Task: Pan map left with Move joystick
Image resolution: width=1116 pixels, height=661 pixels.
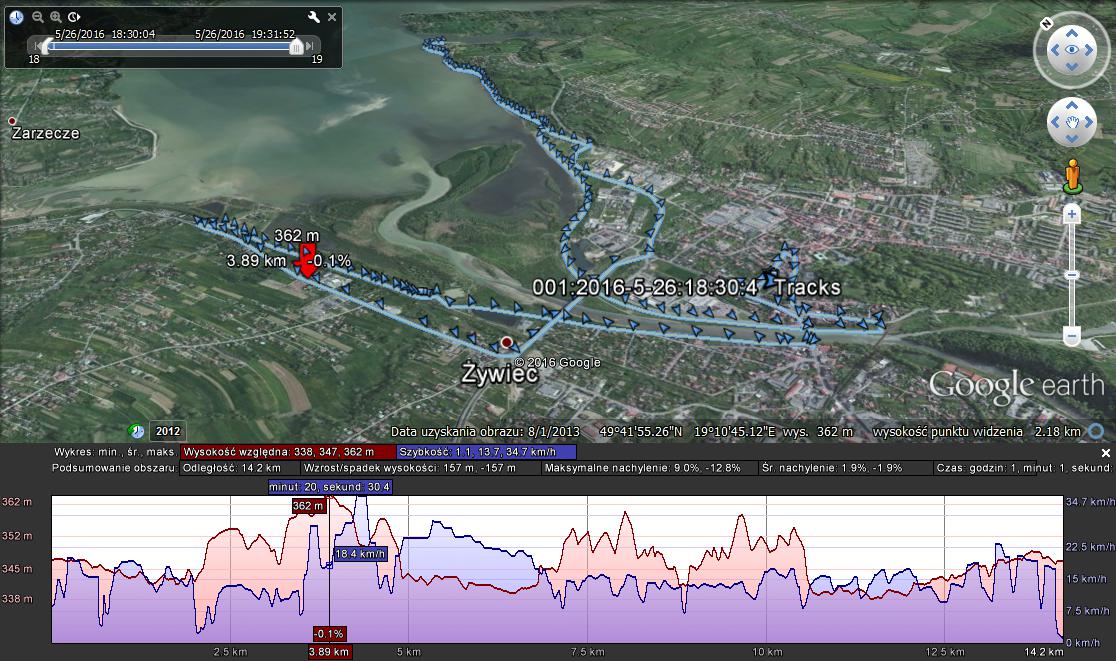Action: [x=1056, y=122]
